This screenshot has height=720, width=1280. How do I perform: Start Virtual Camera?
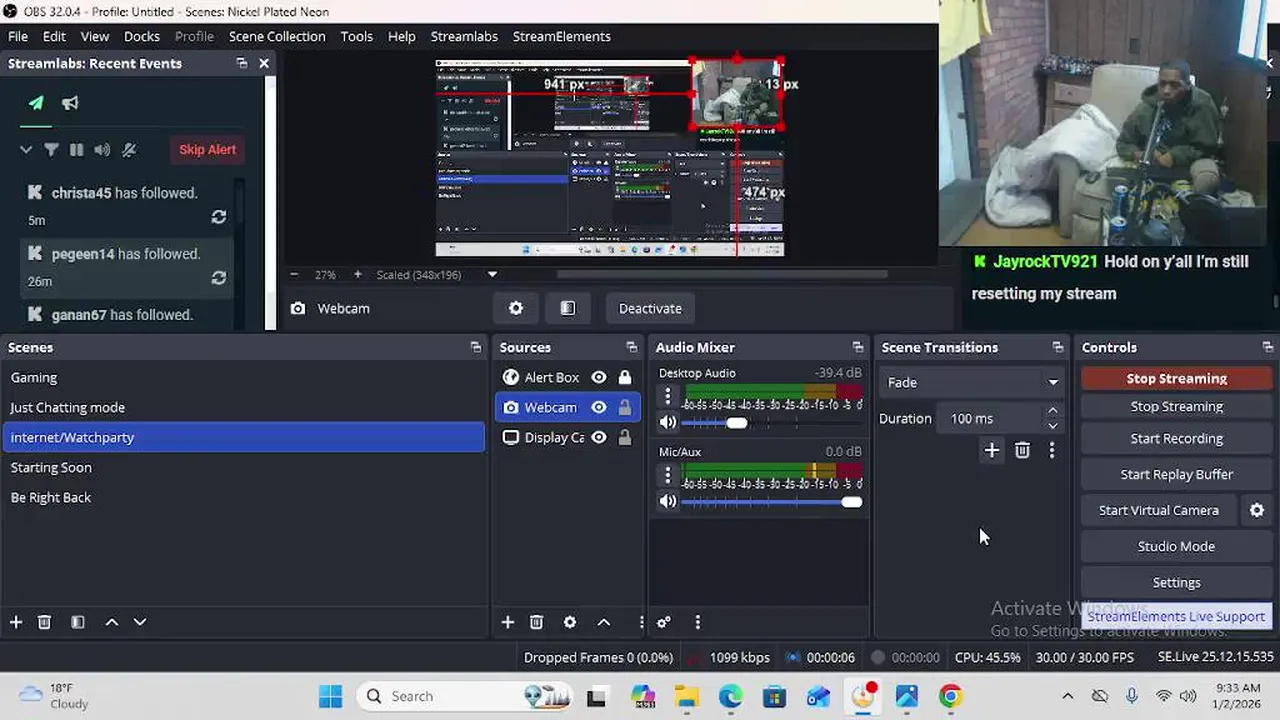1159,511
